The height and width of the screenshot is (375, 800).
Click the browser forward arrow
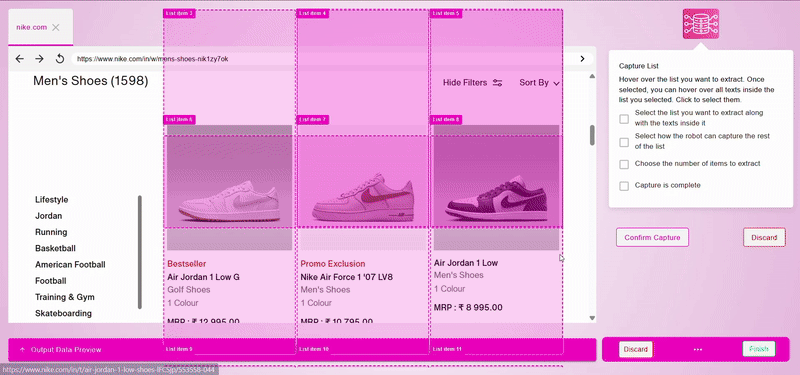[x=39, y=59]
